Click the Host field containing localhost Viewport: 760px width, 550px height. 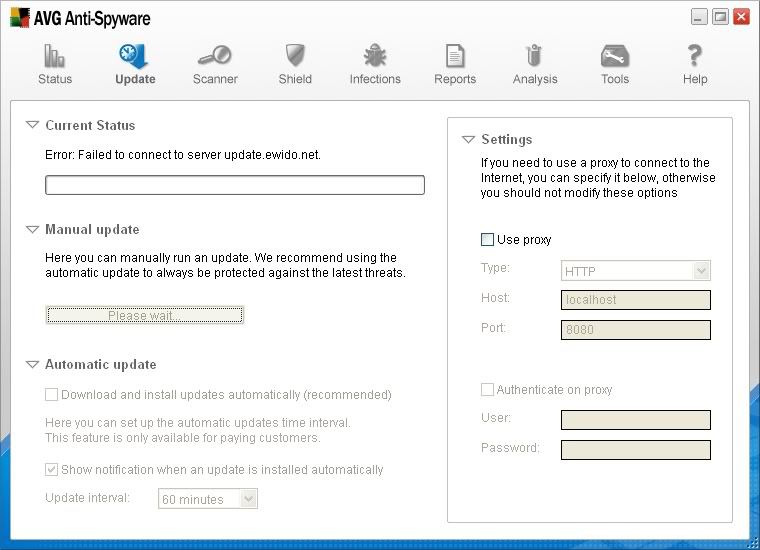(635, 300)
